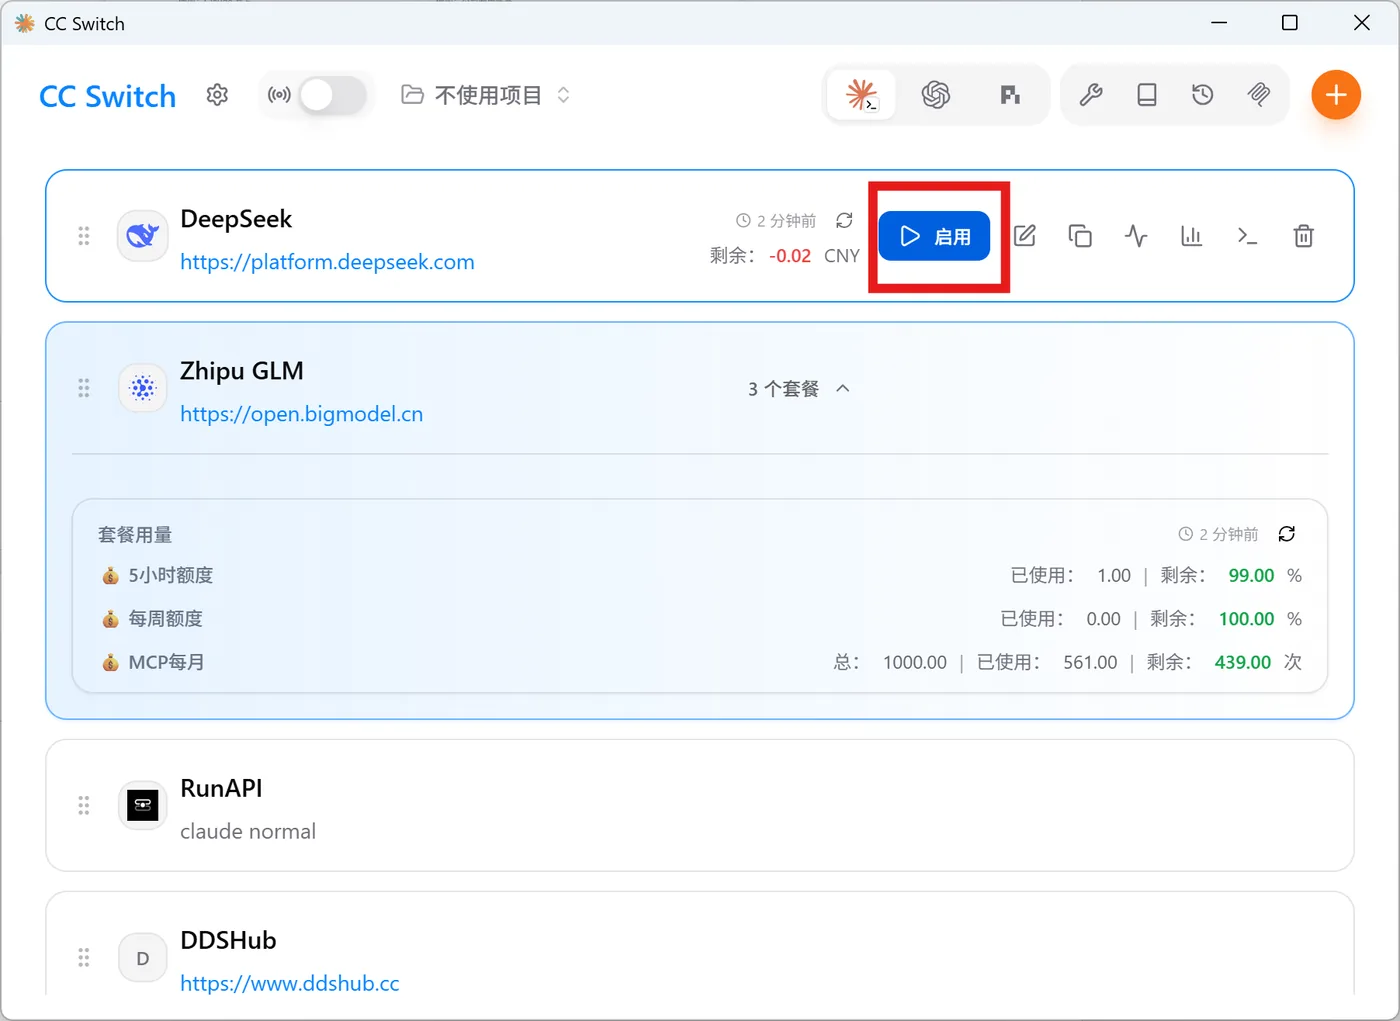1400x1021 pixels.
Task: Open the book prompts icon
Action: 1147,95
